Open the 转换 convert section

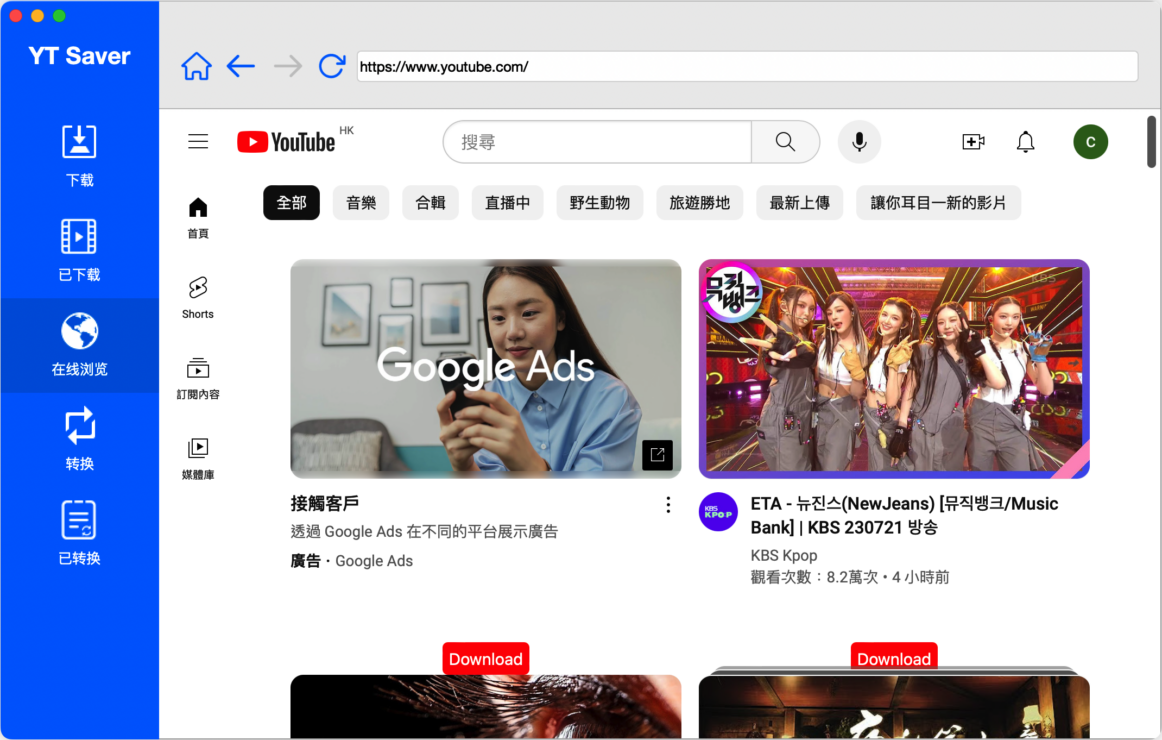[79, 439]
